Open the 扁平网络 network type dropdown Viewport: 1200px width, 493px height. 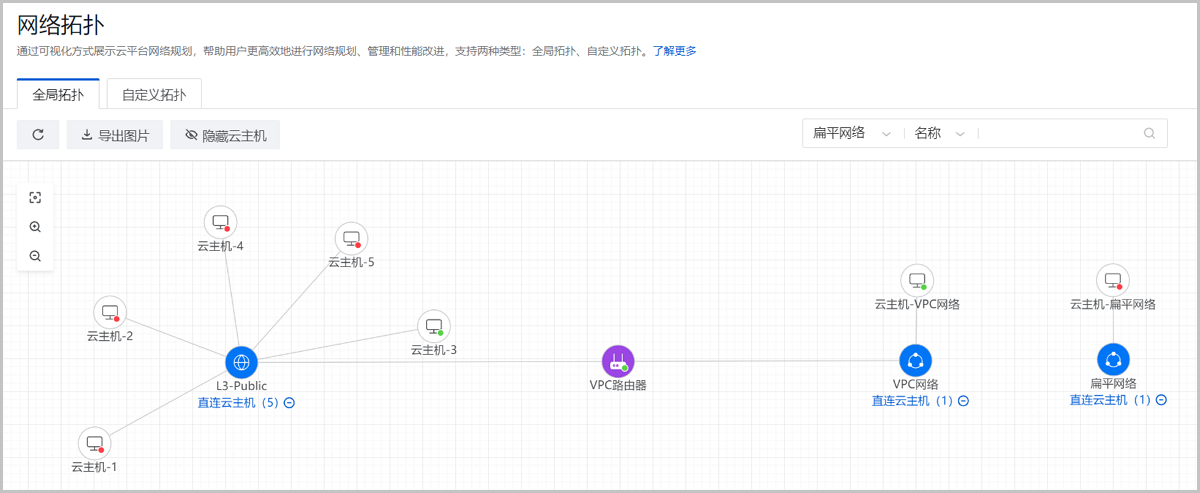click(x=850, y=134)
